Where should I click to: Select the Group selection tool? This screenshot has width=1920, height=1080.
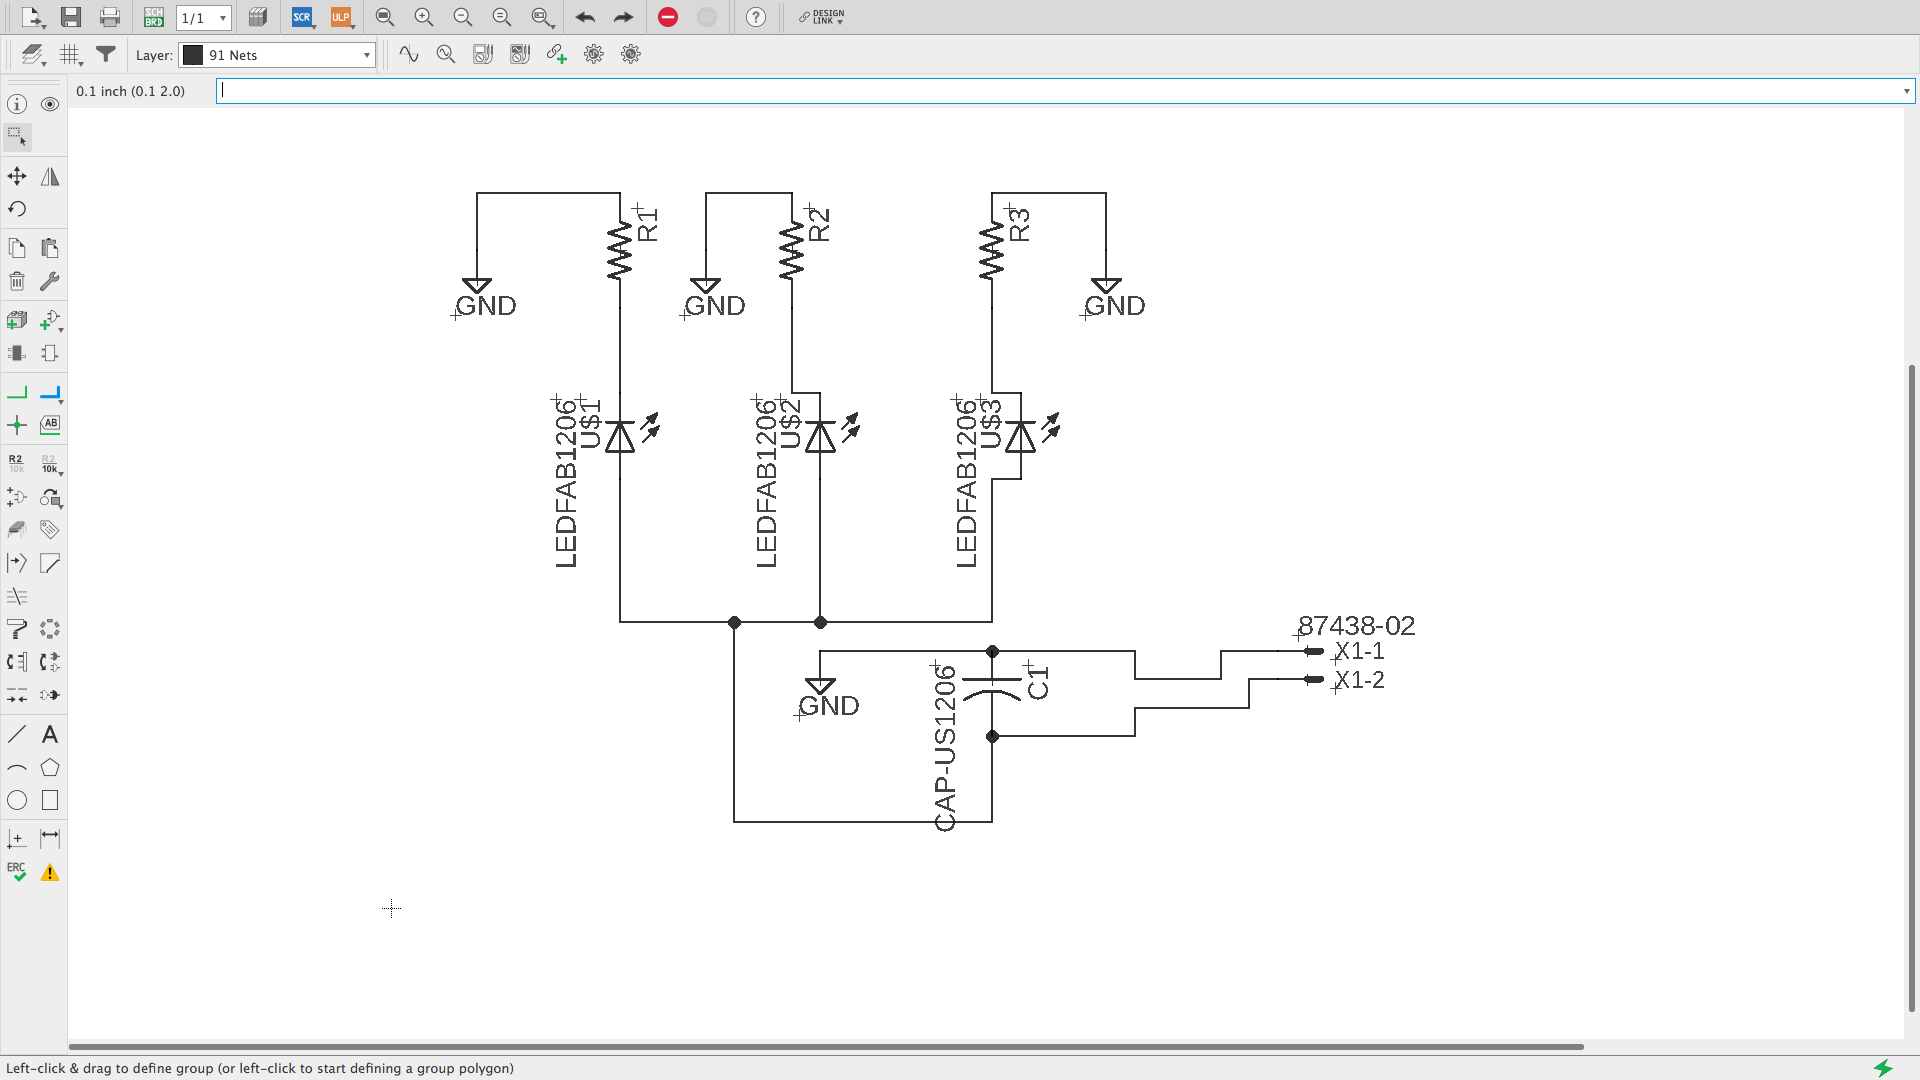[x=17, y=137]
